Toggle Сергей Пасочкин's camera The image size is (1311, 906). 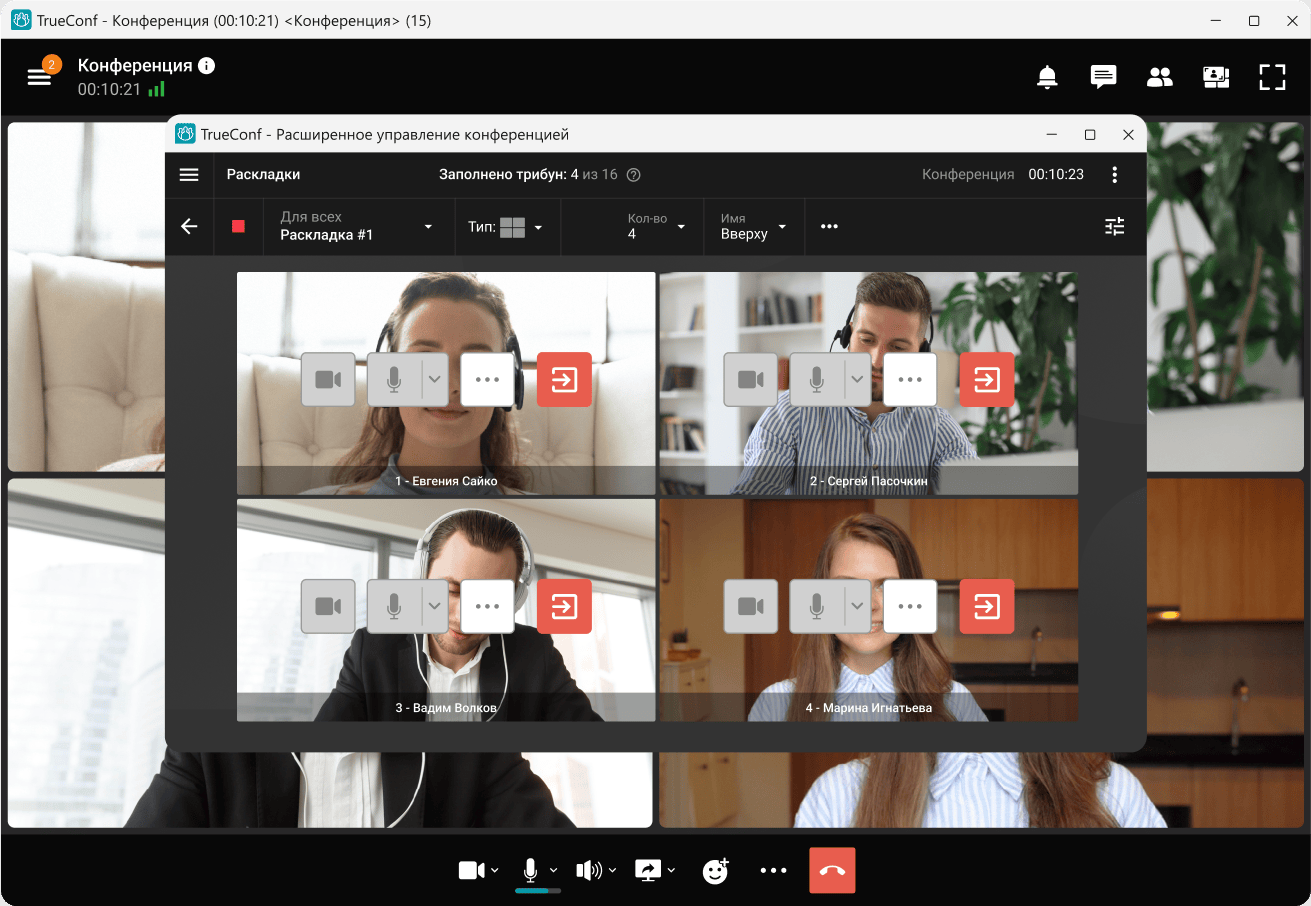click(750, 380)
